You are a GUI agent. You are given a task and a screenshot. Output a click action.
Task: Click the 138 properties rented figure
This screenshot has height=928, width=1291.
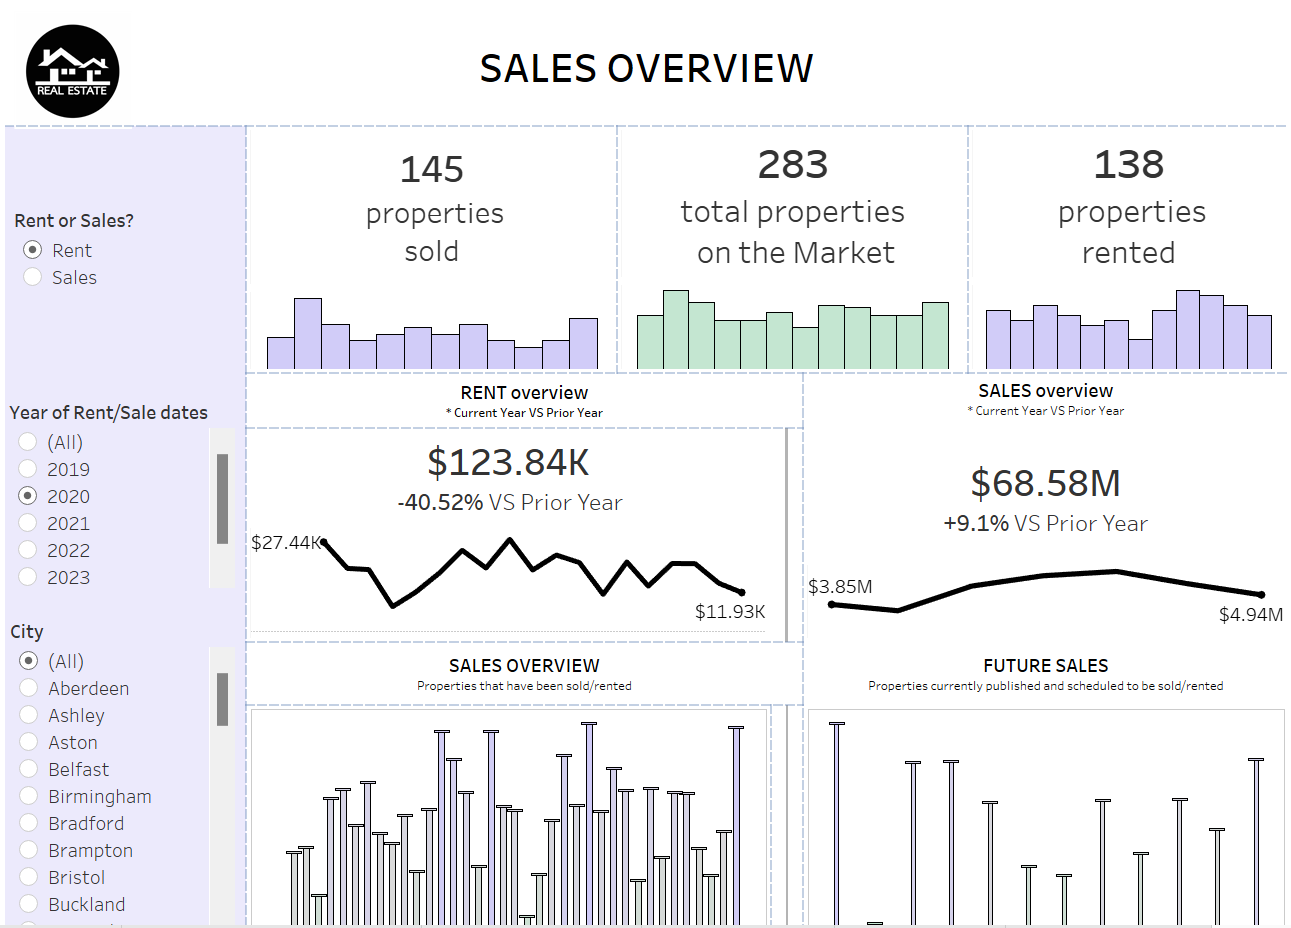coord(1128,165)
